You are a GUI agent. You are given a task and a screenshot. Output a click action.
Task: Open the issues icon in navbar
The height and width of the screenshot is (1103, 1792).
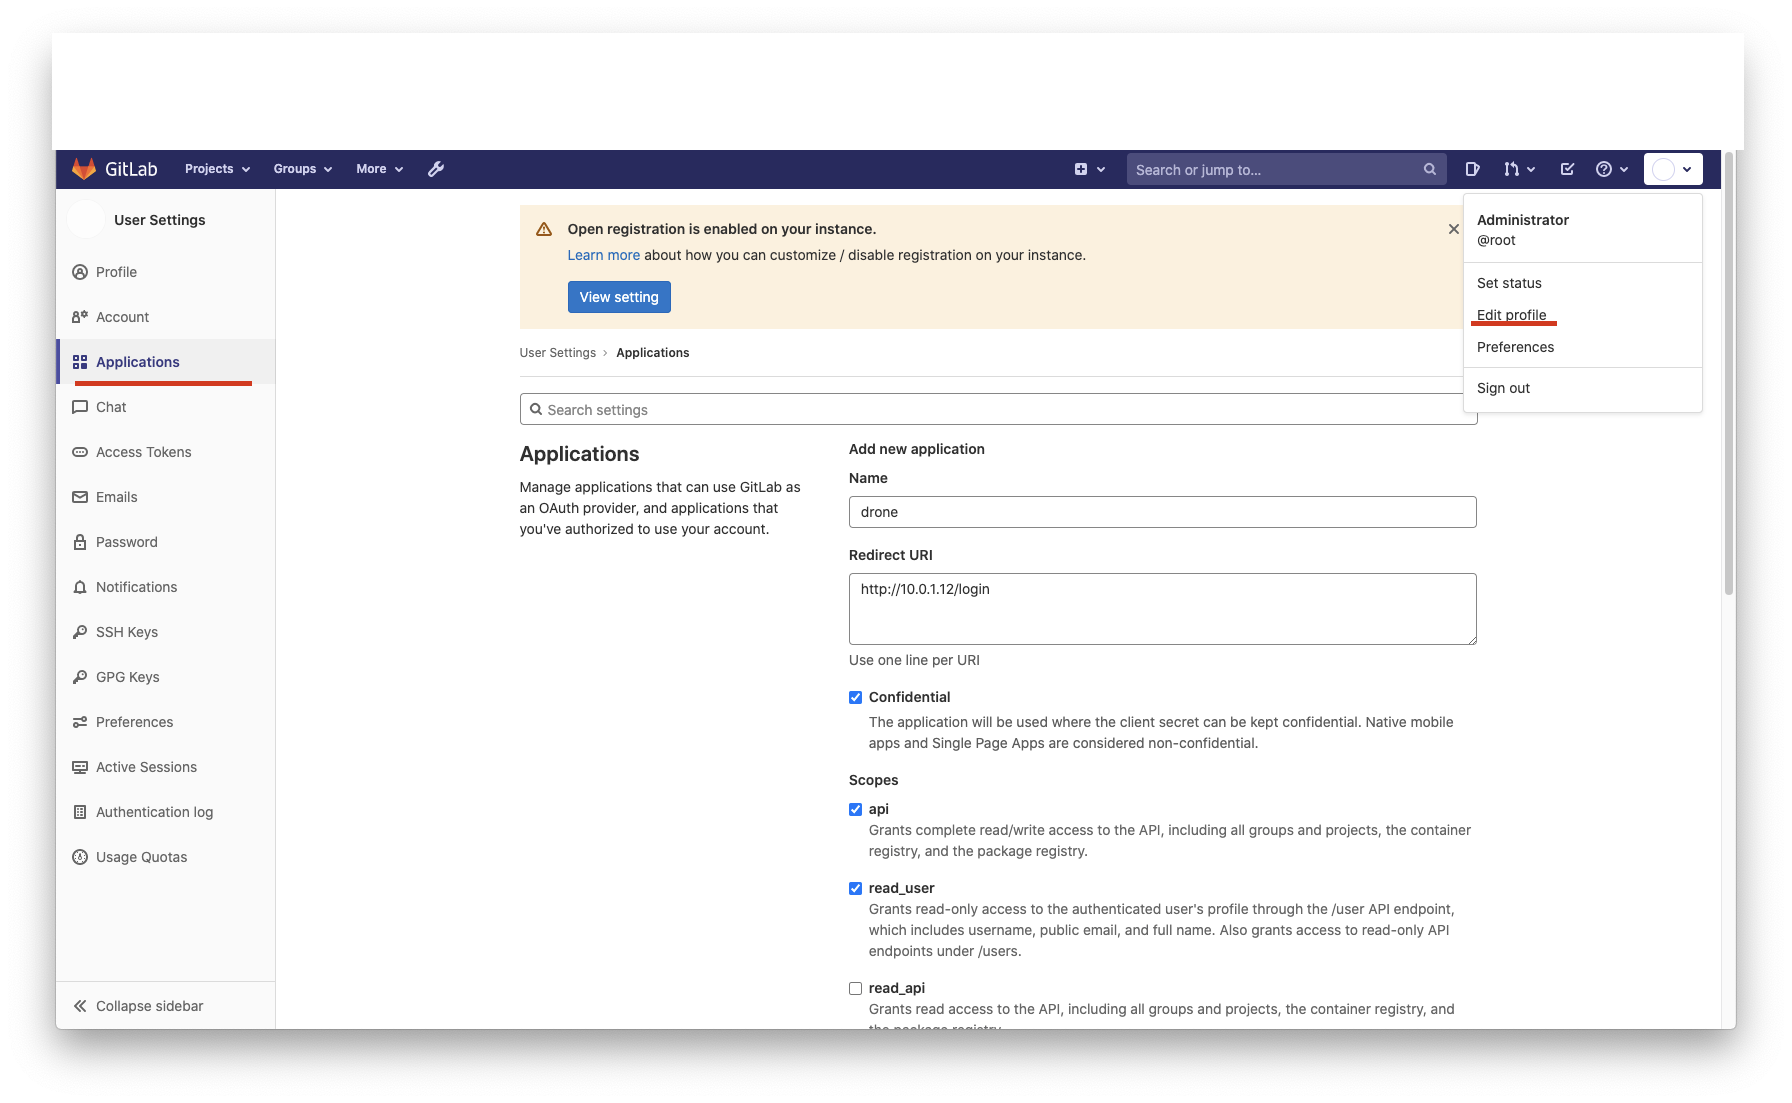[1472, 169]
